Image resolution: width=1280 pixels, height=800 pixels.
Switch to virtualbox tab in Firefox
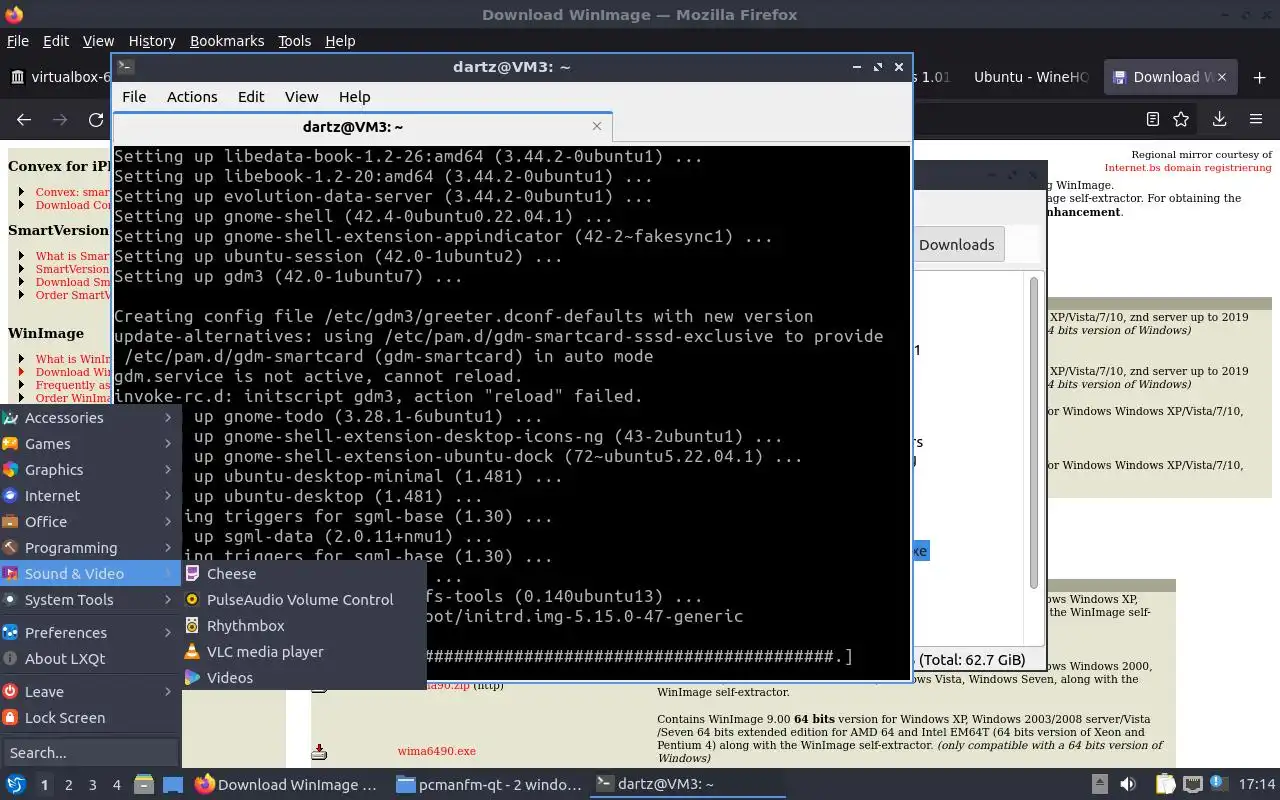click(x=58, y=77)
